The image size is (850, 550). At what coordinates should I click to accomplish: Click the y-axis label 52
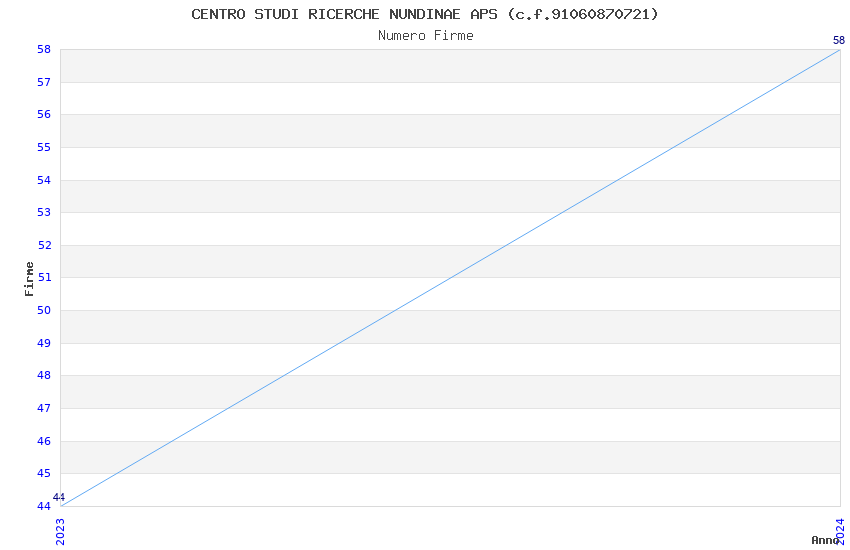(44, 245)
